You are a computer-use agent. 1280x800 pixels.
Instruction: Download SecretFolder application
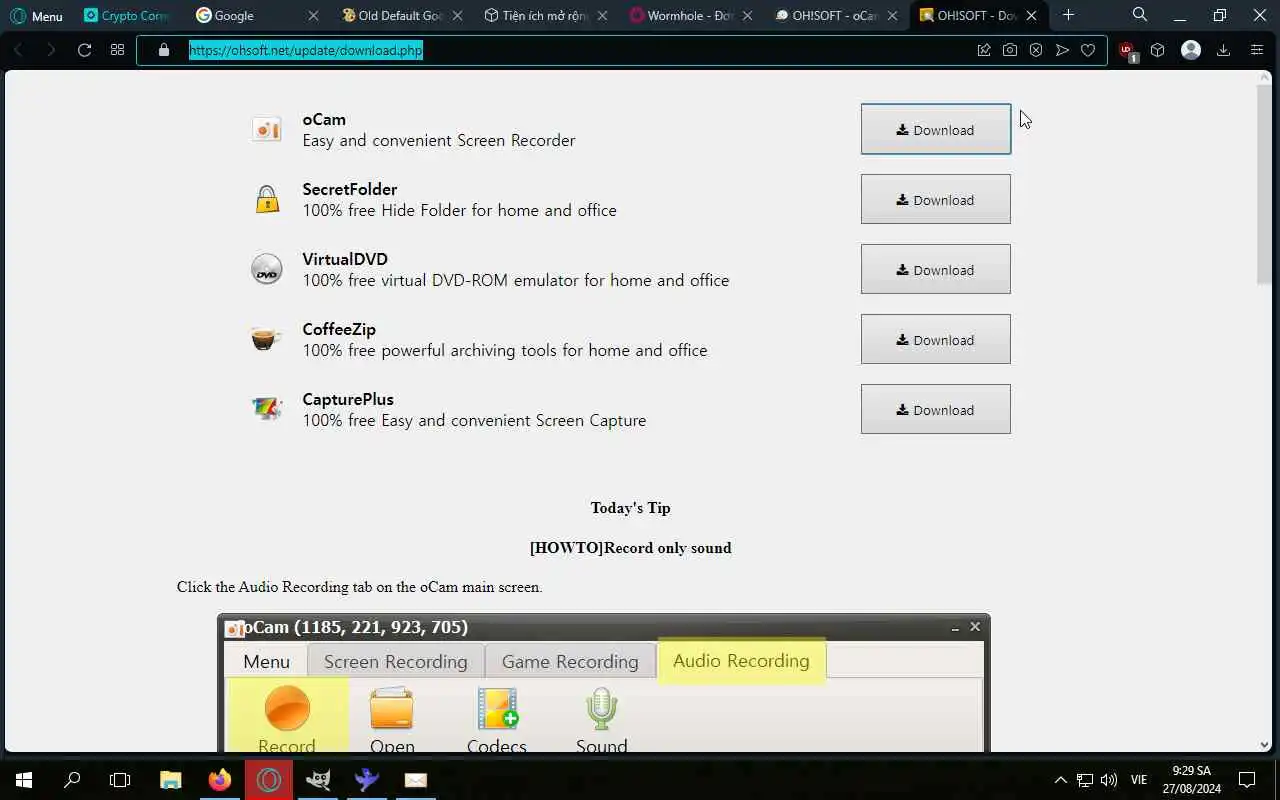point(935,199)
